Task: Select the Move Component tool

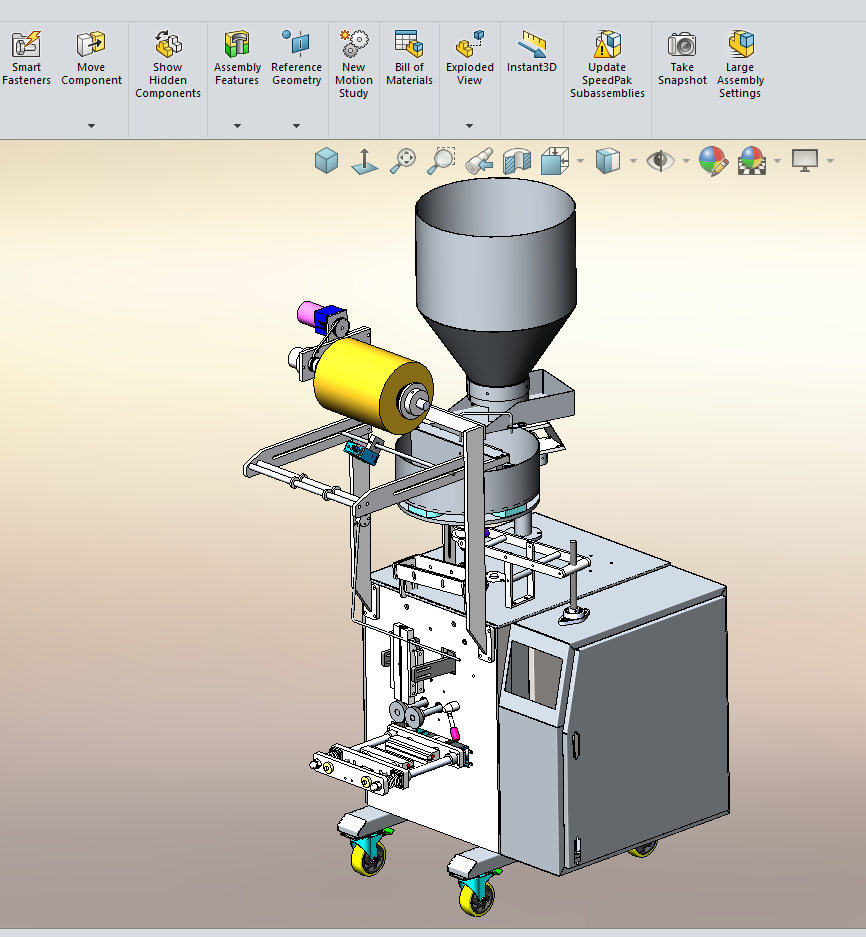Action: coord(91,59)
